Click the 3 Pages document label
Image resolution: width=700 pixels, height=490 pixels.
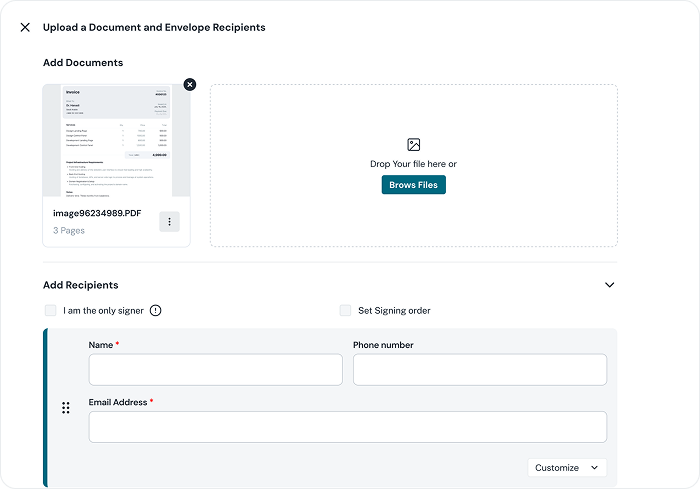tap(69, 231)
